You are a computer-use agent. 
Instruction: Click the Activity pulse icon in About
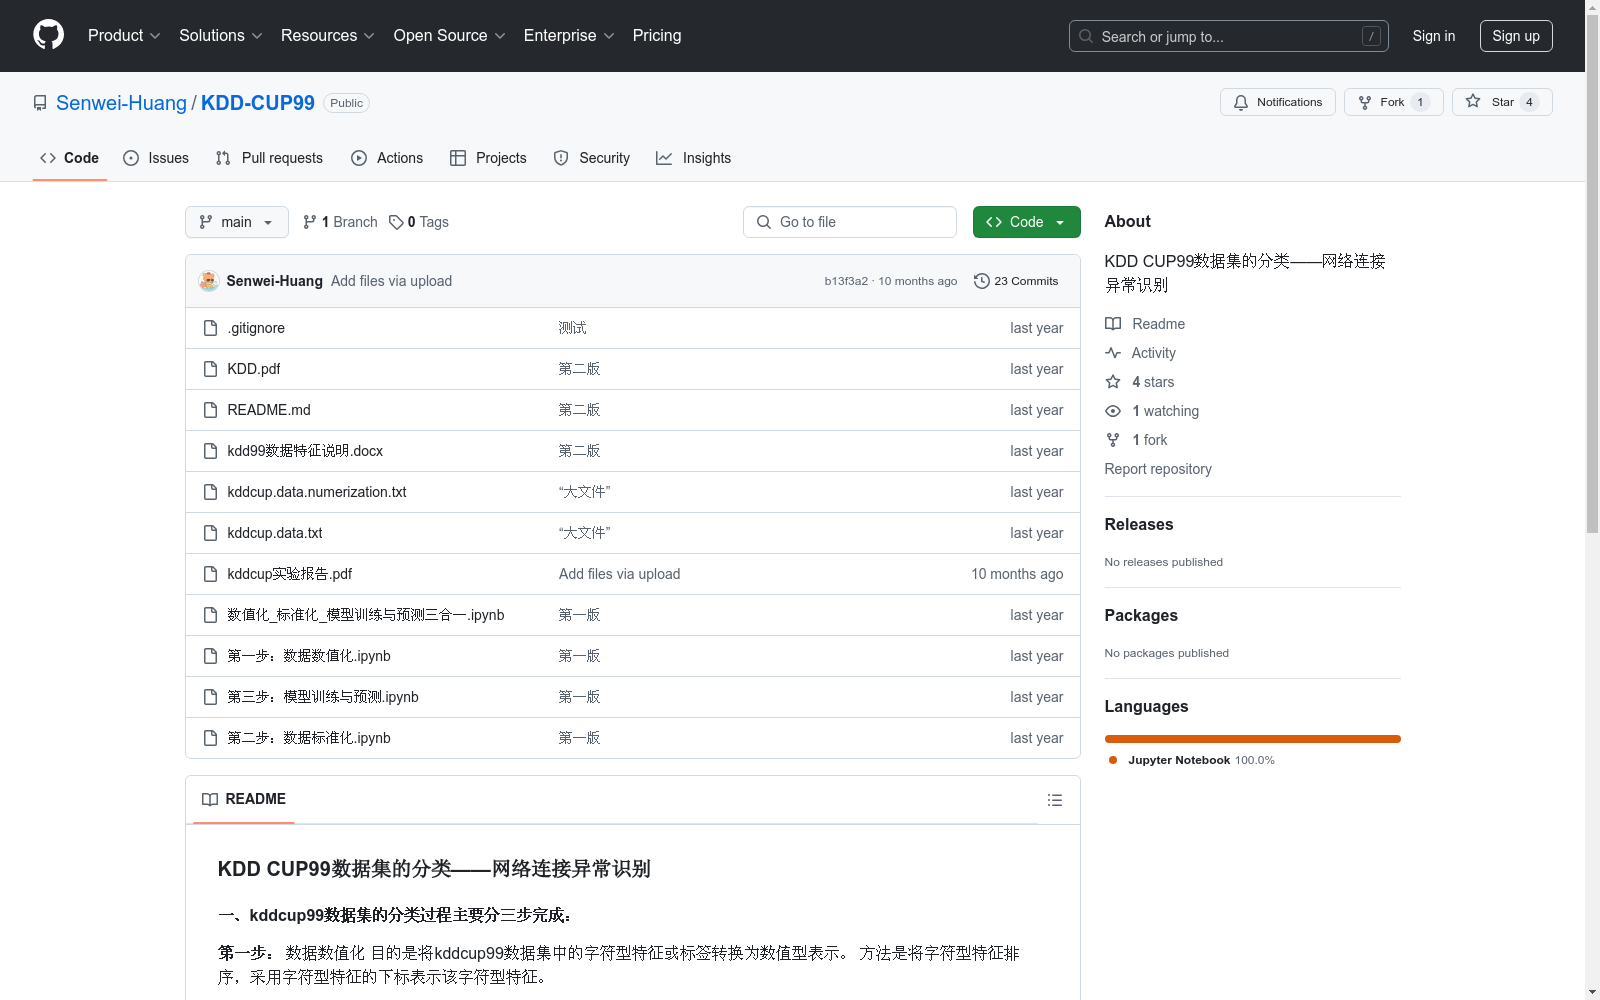point(1113,353)
